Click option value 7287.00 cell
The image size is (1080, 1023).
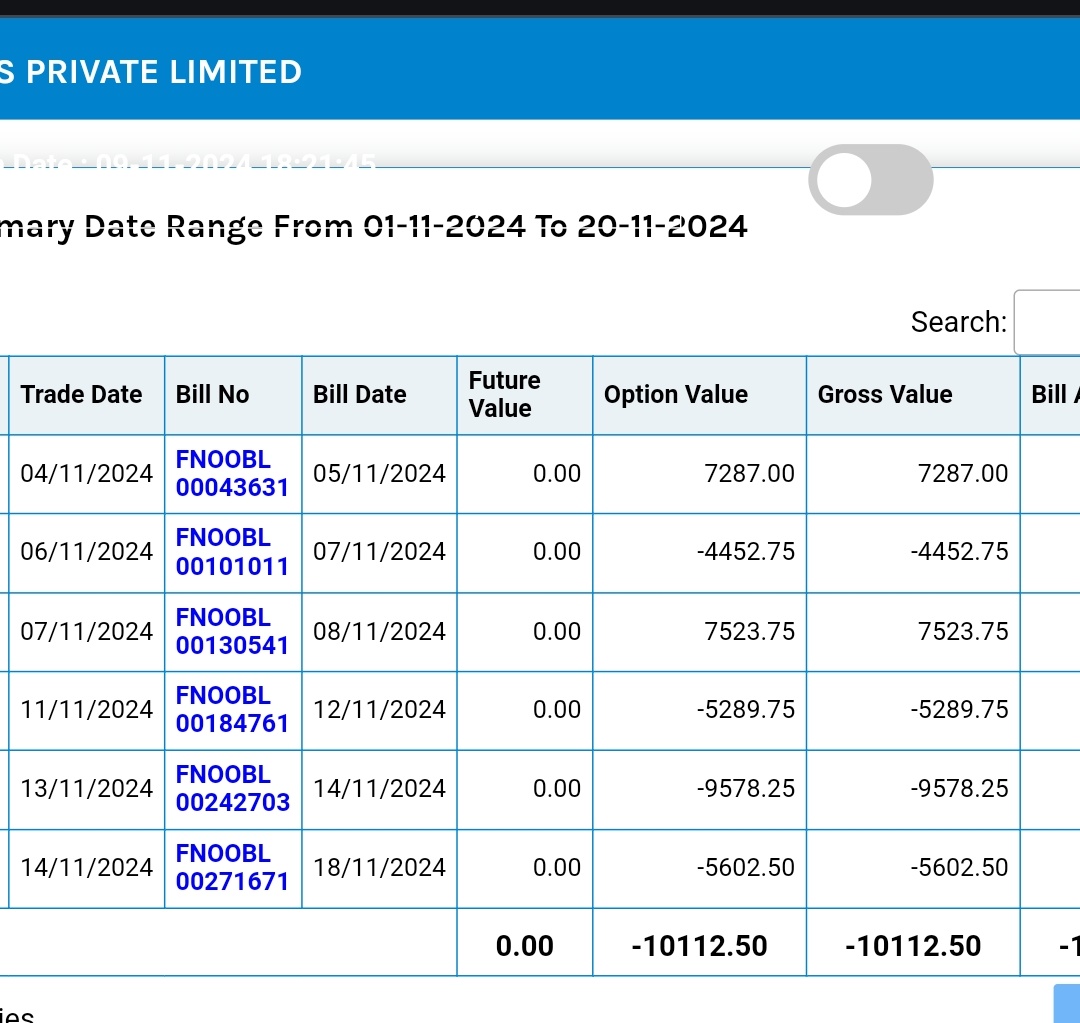click(700, 474)
